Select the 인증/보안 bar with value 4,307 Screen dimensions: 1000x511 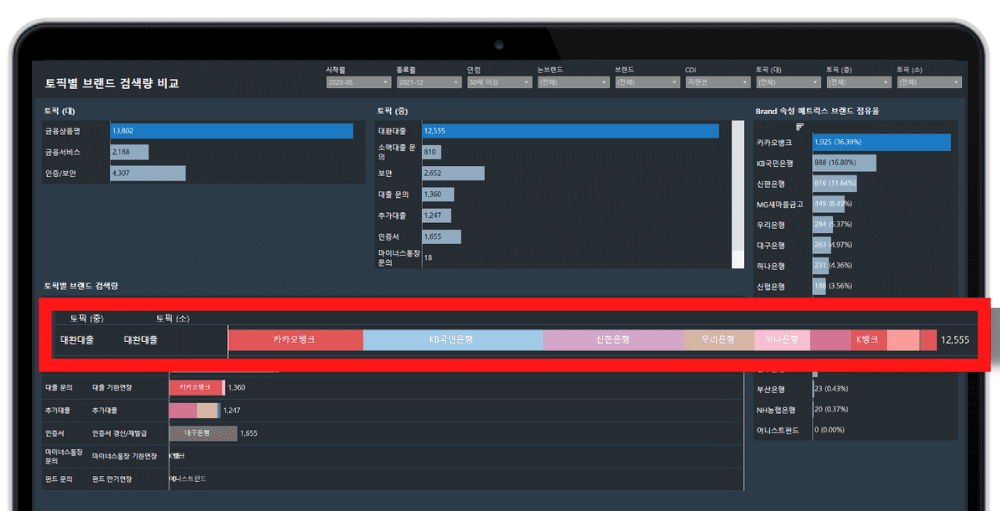[148, 173]
